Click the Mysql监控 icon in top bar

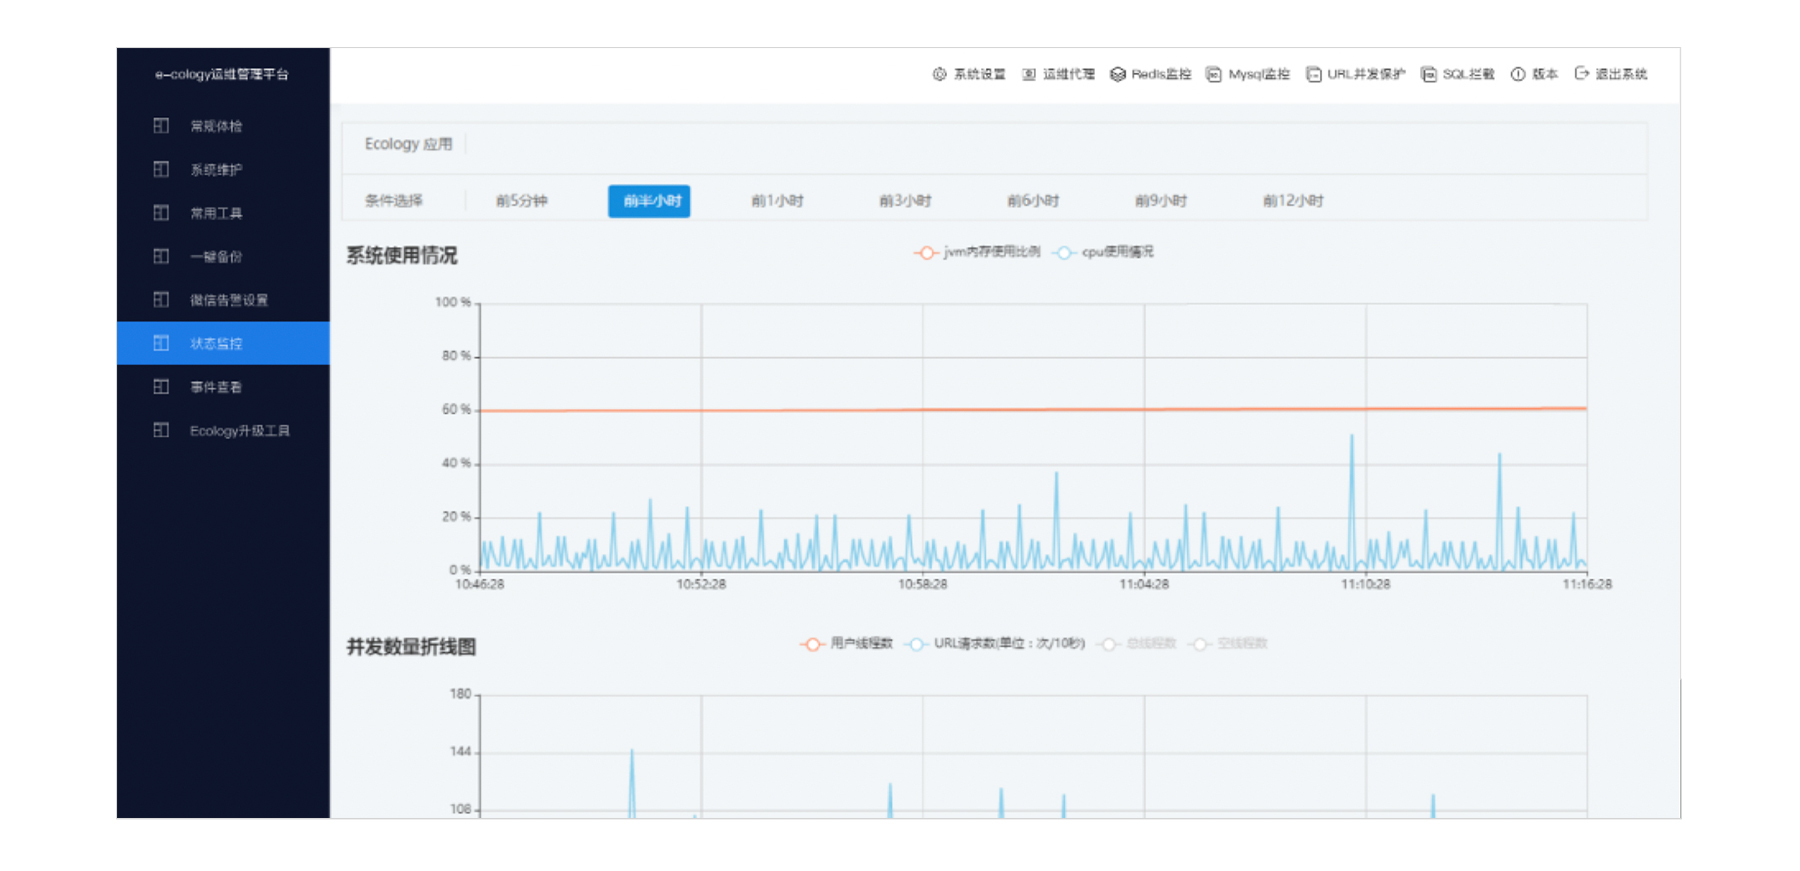(x=1213, y=74)
